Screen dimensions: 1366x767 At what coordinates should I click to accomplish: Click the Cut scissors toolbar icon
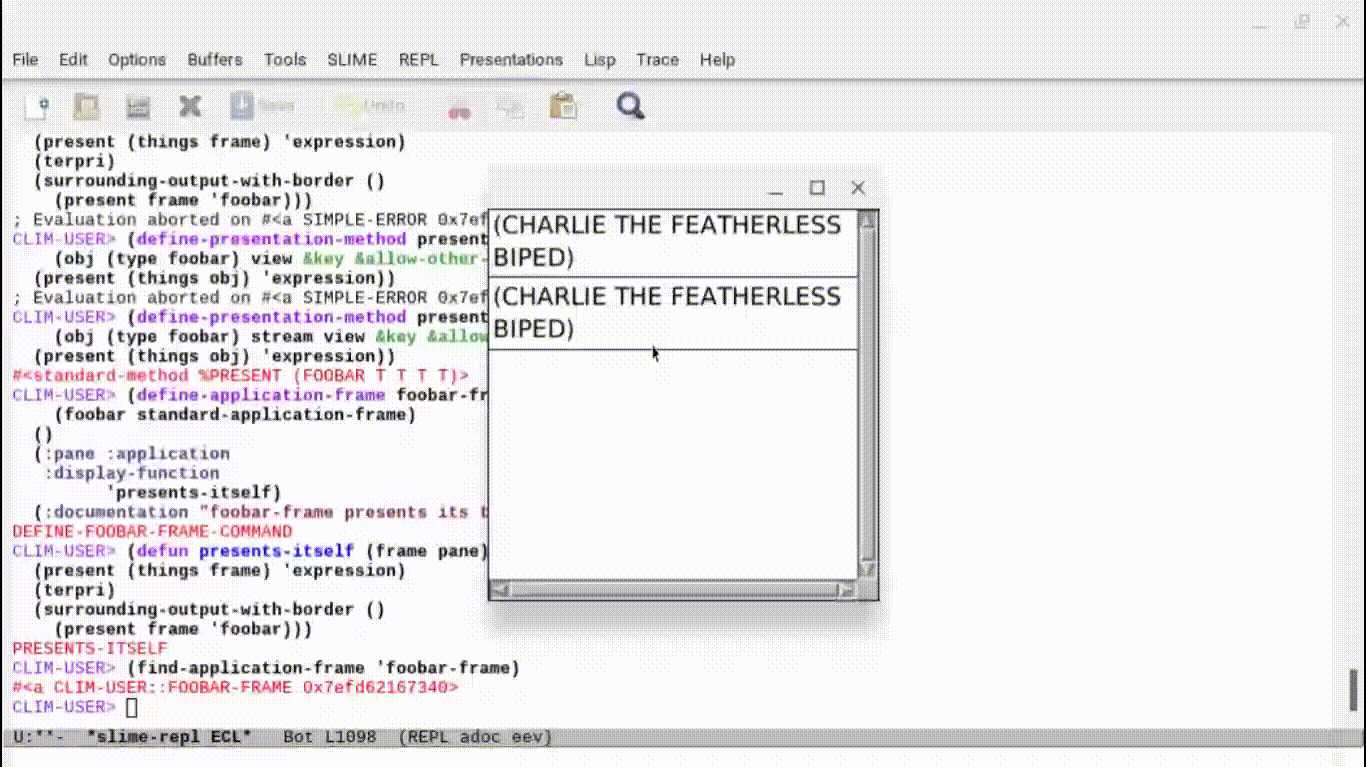click(x=459, y=108)
